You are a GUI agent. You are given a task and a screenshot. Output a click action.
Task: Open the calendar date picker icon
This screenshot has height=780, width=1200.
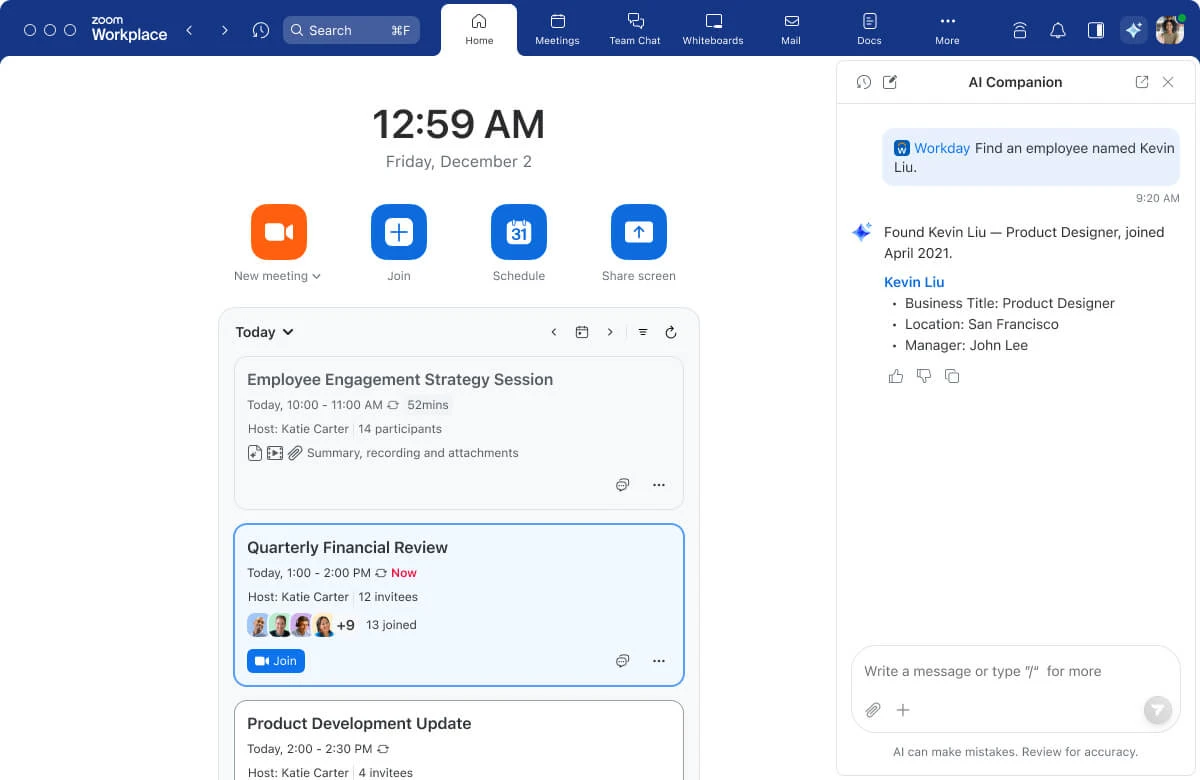pos(582,332)
